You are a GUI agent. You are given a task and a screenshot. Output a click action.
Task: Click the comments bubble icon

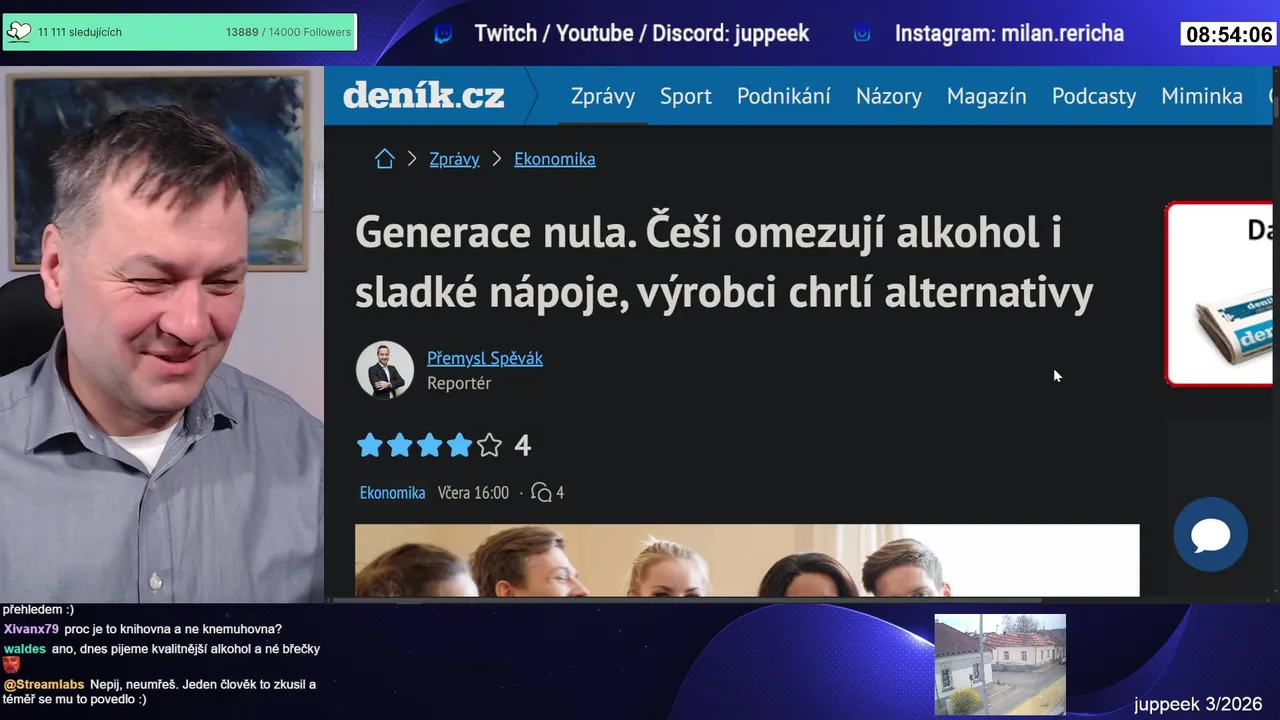pyautogui.click(x=541, y=492)
